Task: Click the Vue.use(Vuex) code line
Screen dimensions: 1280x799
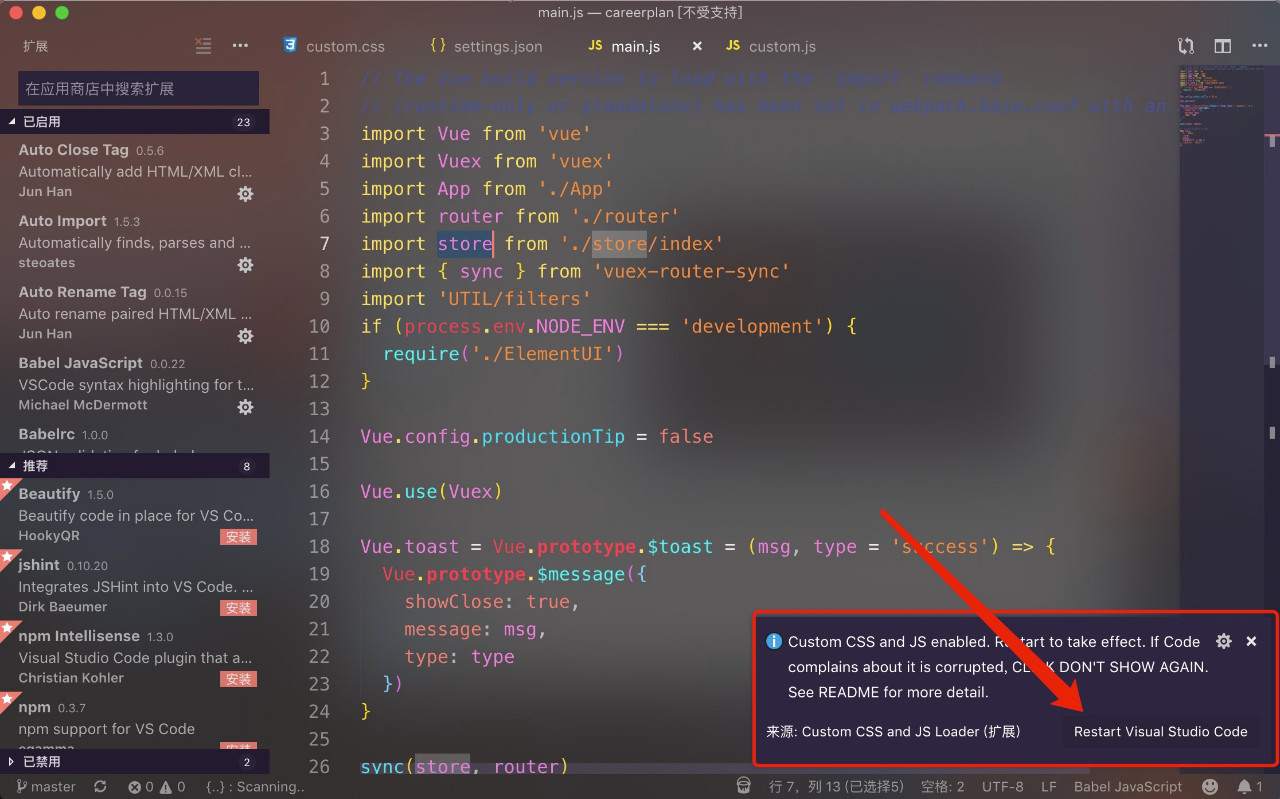Action: coord(431,491)
